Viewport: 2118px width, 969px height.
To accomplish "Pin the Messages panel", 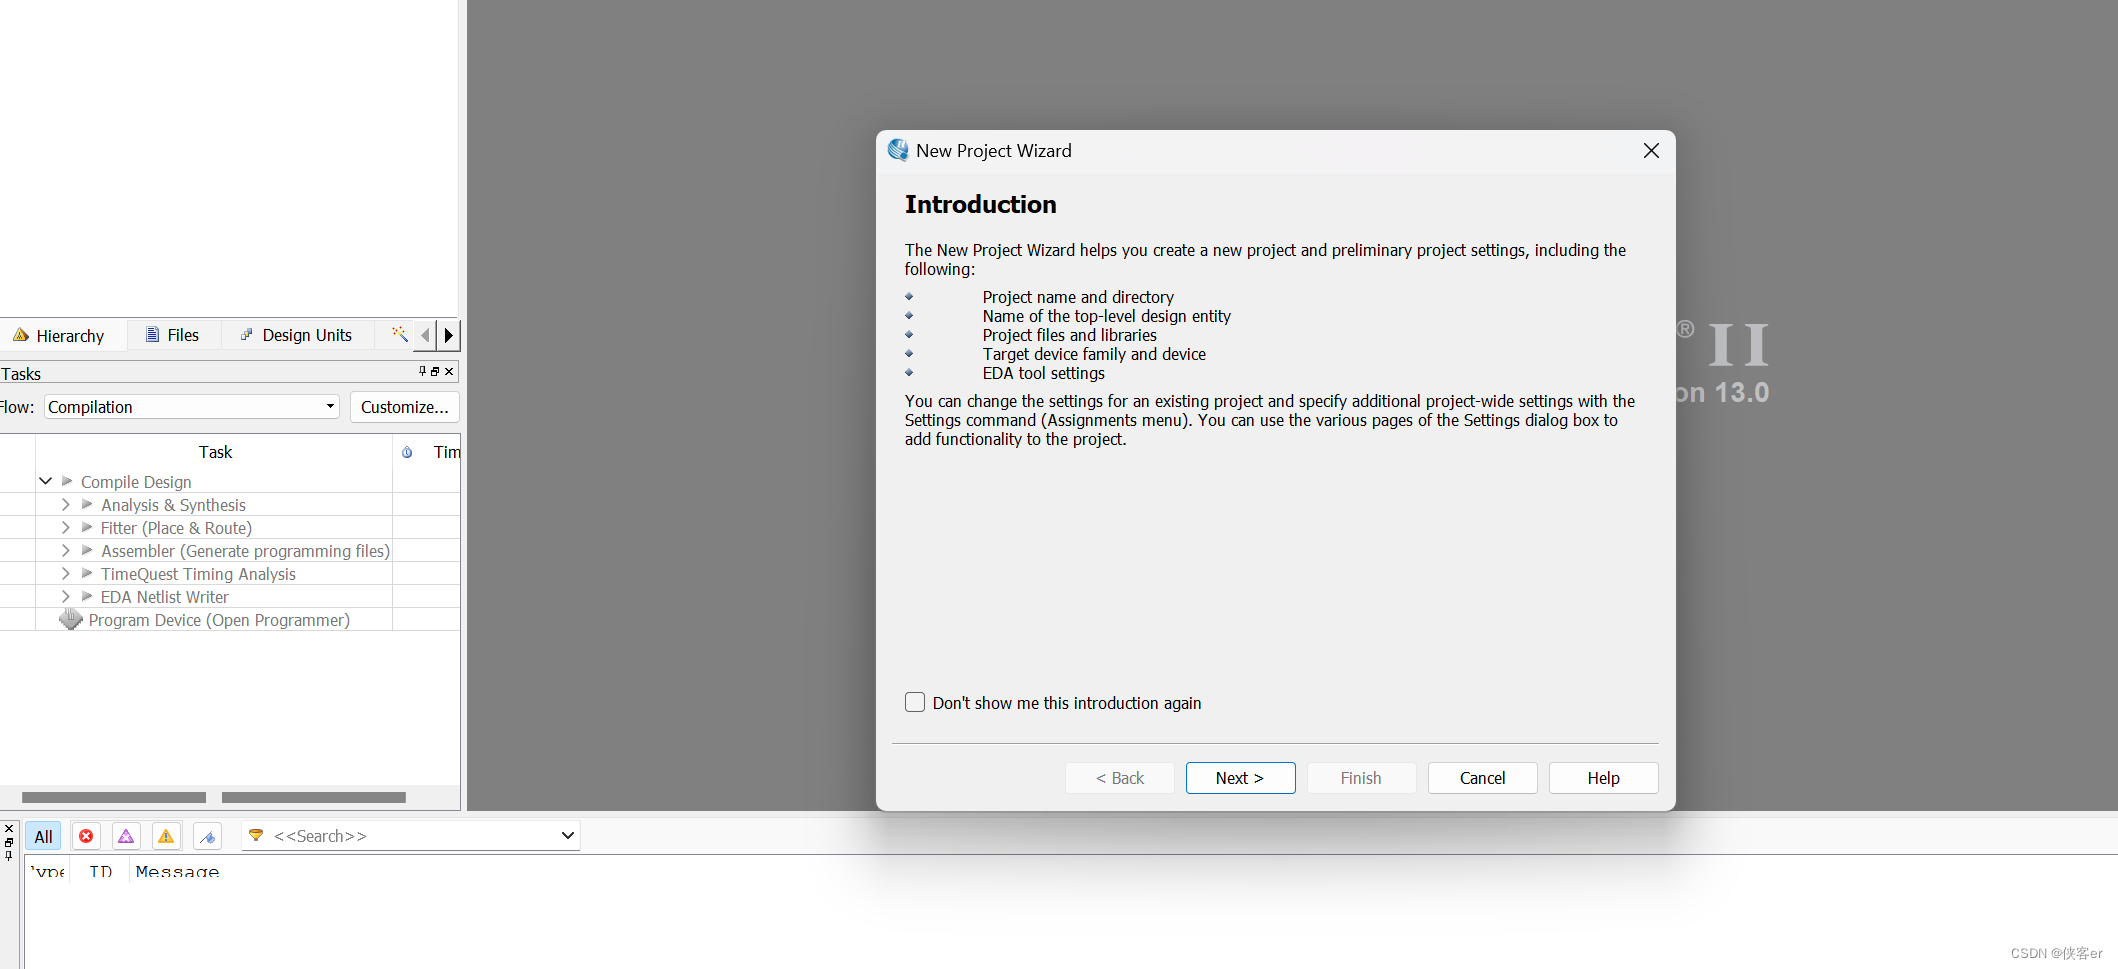I will [x=9, y=855].
